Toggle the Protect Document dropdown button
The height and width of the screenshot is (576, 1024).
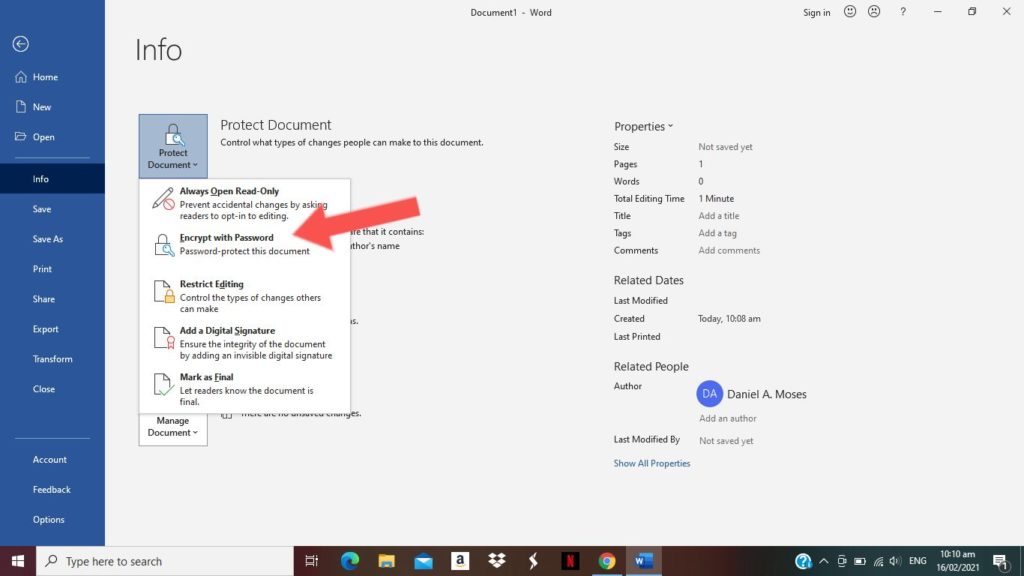(173, 146)
